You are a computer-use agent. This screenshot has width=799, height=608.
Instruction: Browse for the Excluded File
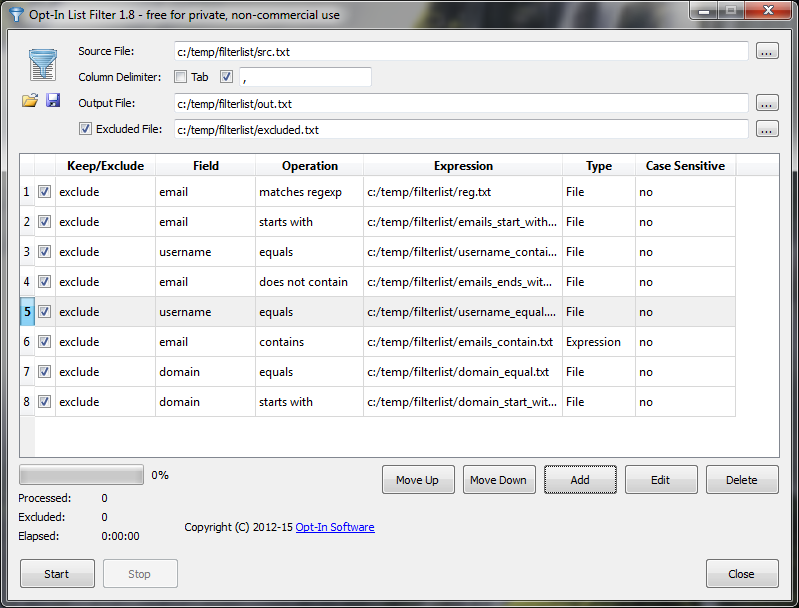[766, 129]
